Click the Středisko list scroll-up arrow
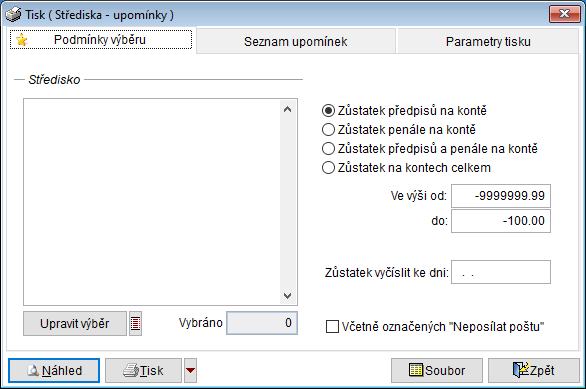 pos(287,109)
